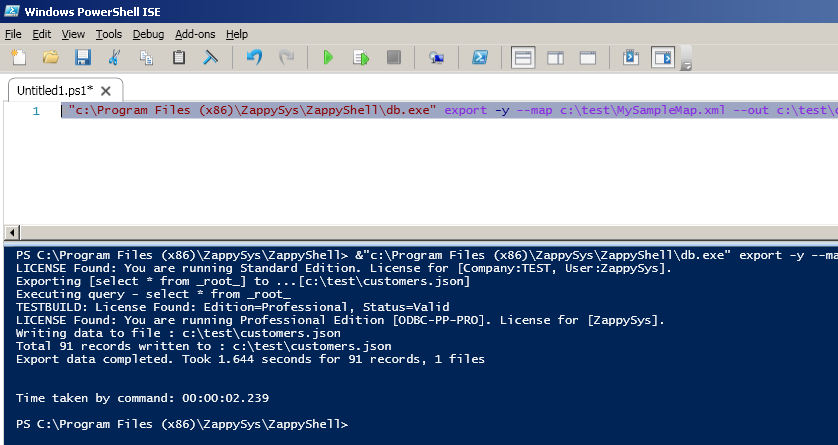Toggle Show Script Pane Top layout
The image size is (838, 445).
523,57
